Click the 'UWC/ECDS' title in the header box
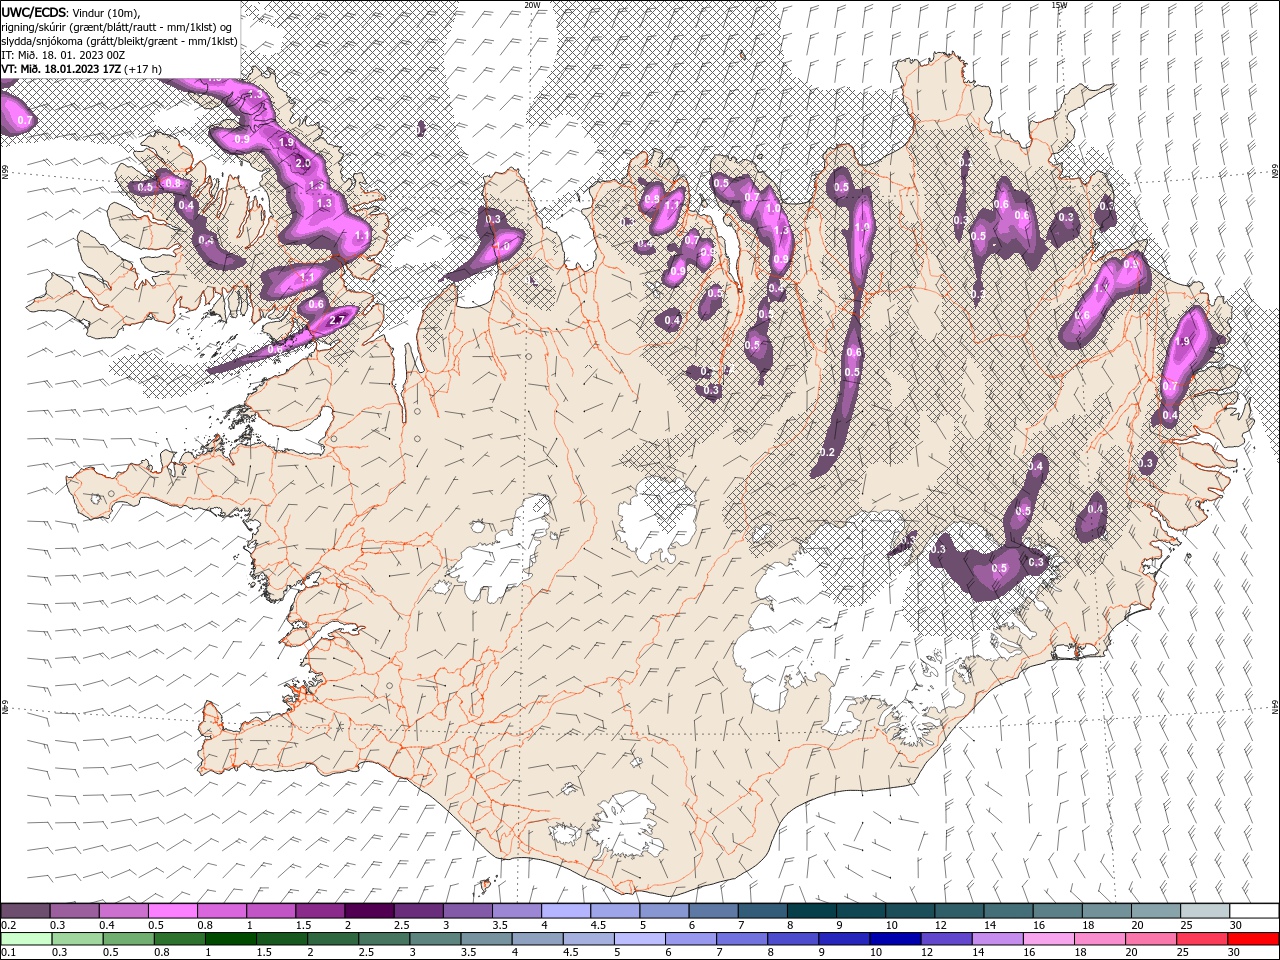The width and height of the screenshot is (1280, 960). pos(33,12)
